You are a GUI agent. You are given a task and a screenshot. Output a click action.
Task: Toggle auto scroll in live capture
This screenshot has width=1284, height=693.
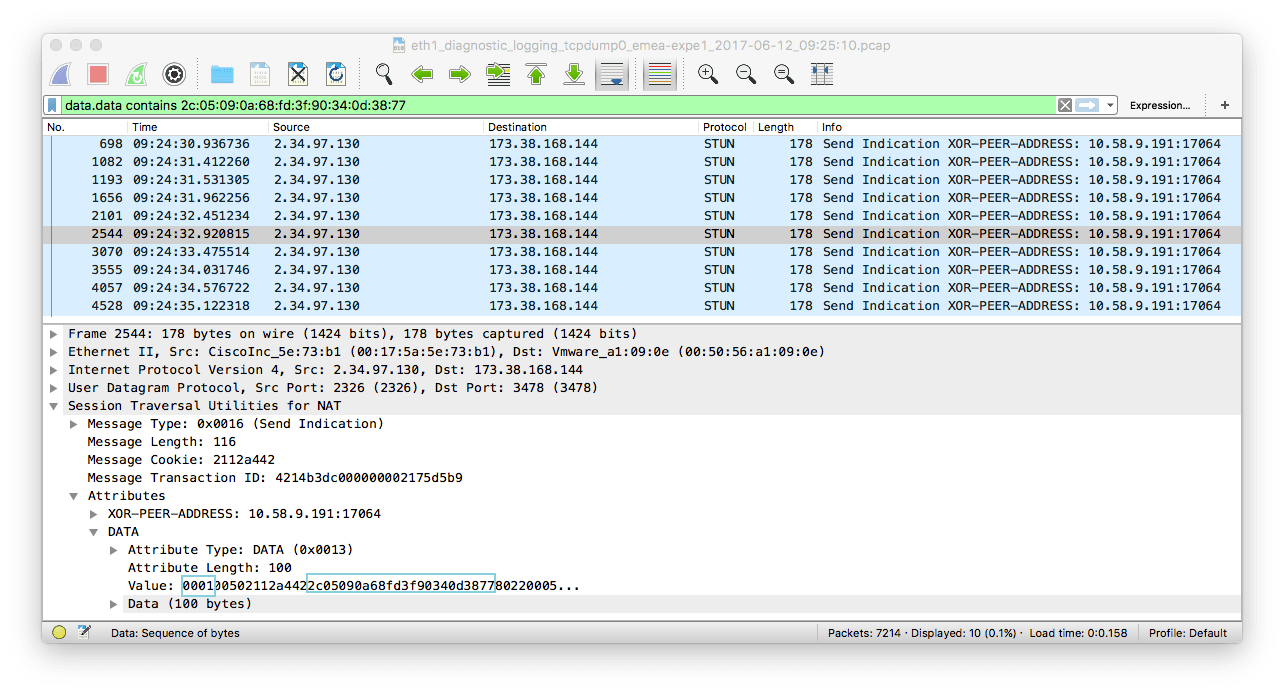coord(611,74)
